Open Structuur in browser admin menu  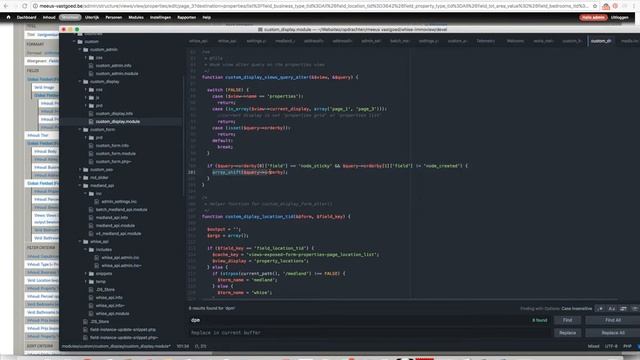click(x=70, y=18)
